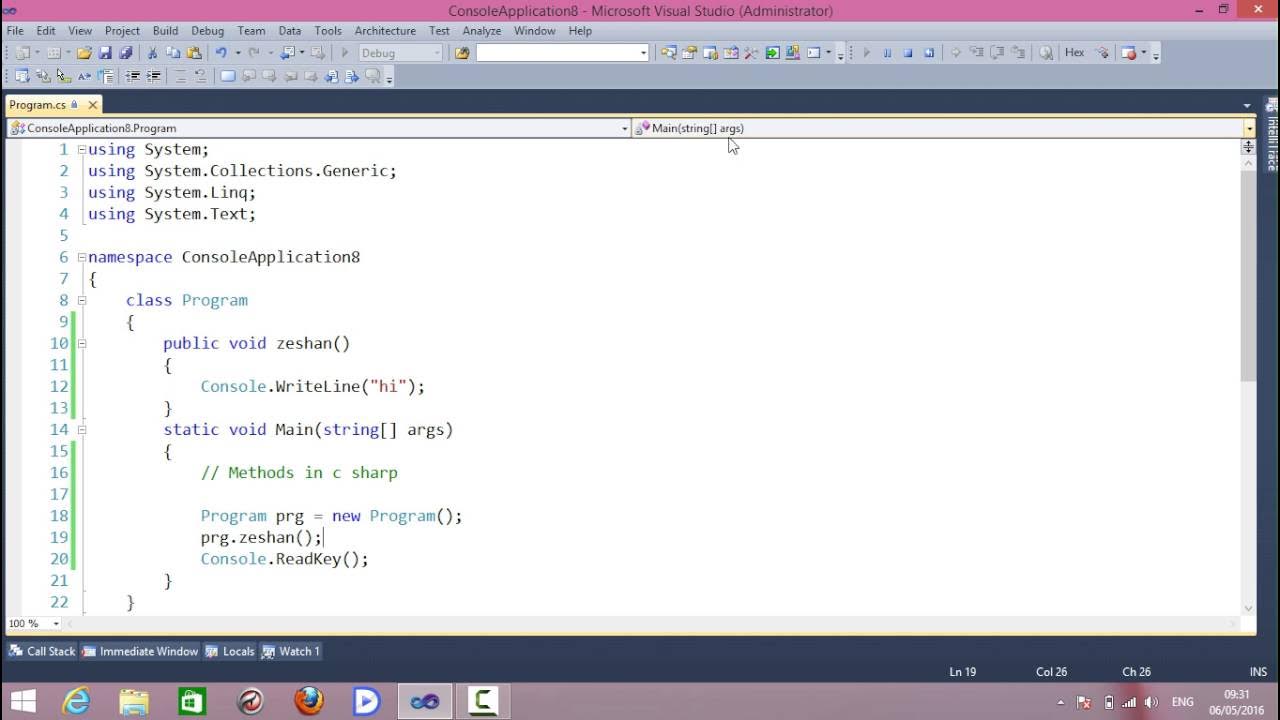Click the Break All pause icon
Image resolution: width=1280 pixels, height=720 pixels.
click(x=887, y=53)
